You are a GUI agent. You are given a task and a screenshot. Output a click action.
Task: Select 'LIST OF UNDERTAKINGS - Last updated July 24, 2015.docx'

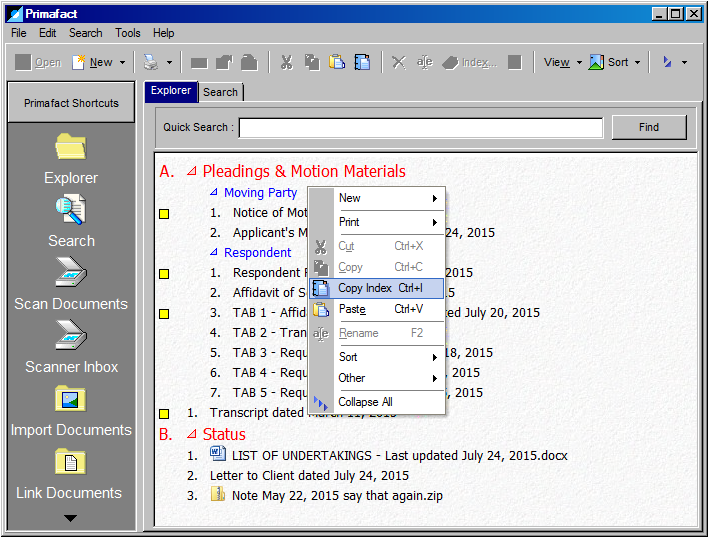point(400,456)
